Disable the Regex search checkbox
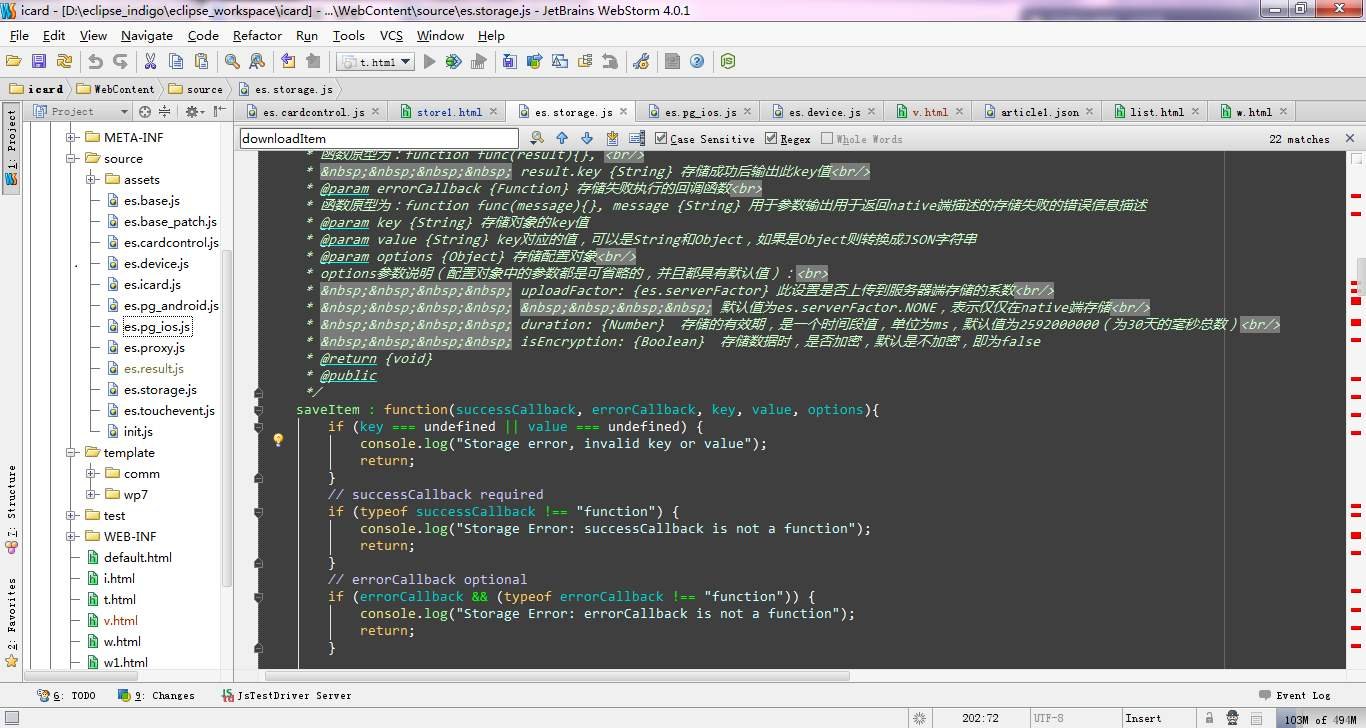This screenshot has height=728, width=1366. pos(771,139)
